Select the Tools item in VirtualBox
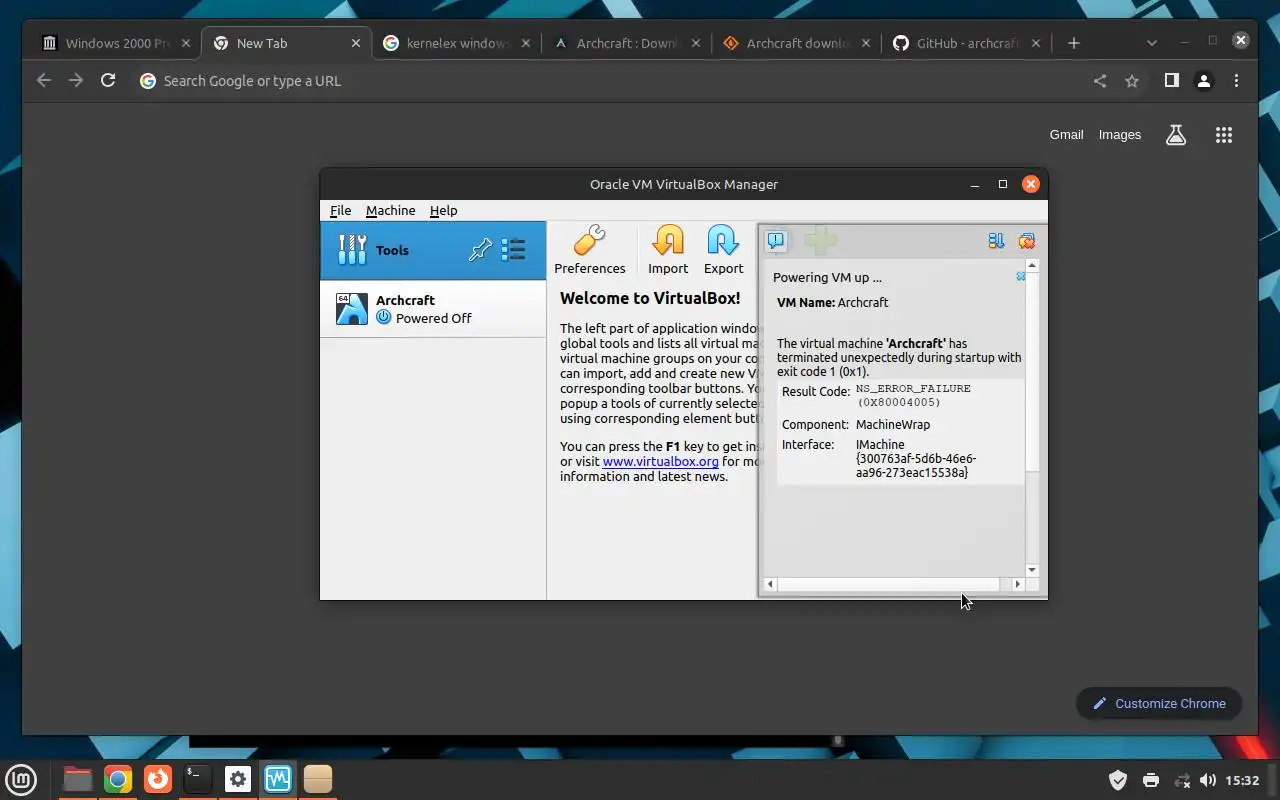Viewport: 1280px width, 800px height. (433, 250)
